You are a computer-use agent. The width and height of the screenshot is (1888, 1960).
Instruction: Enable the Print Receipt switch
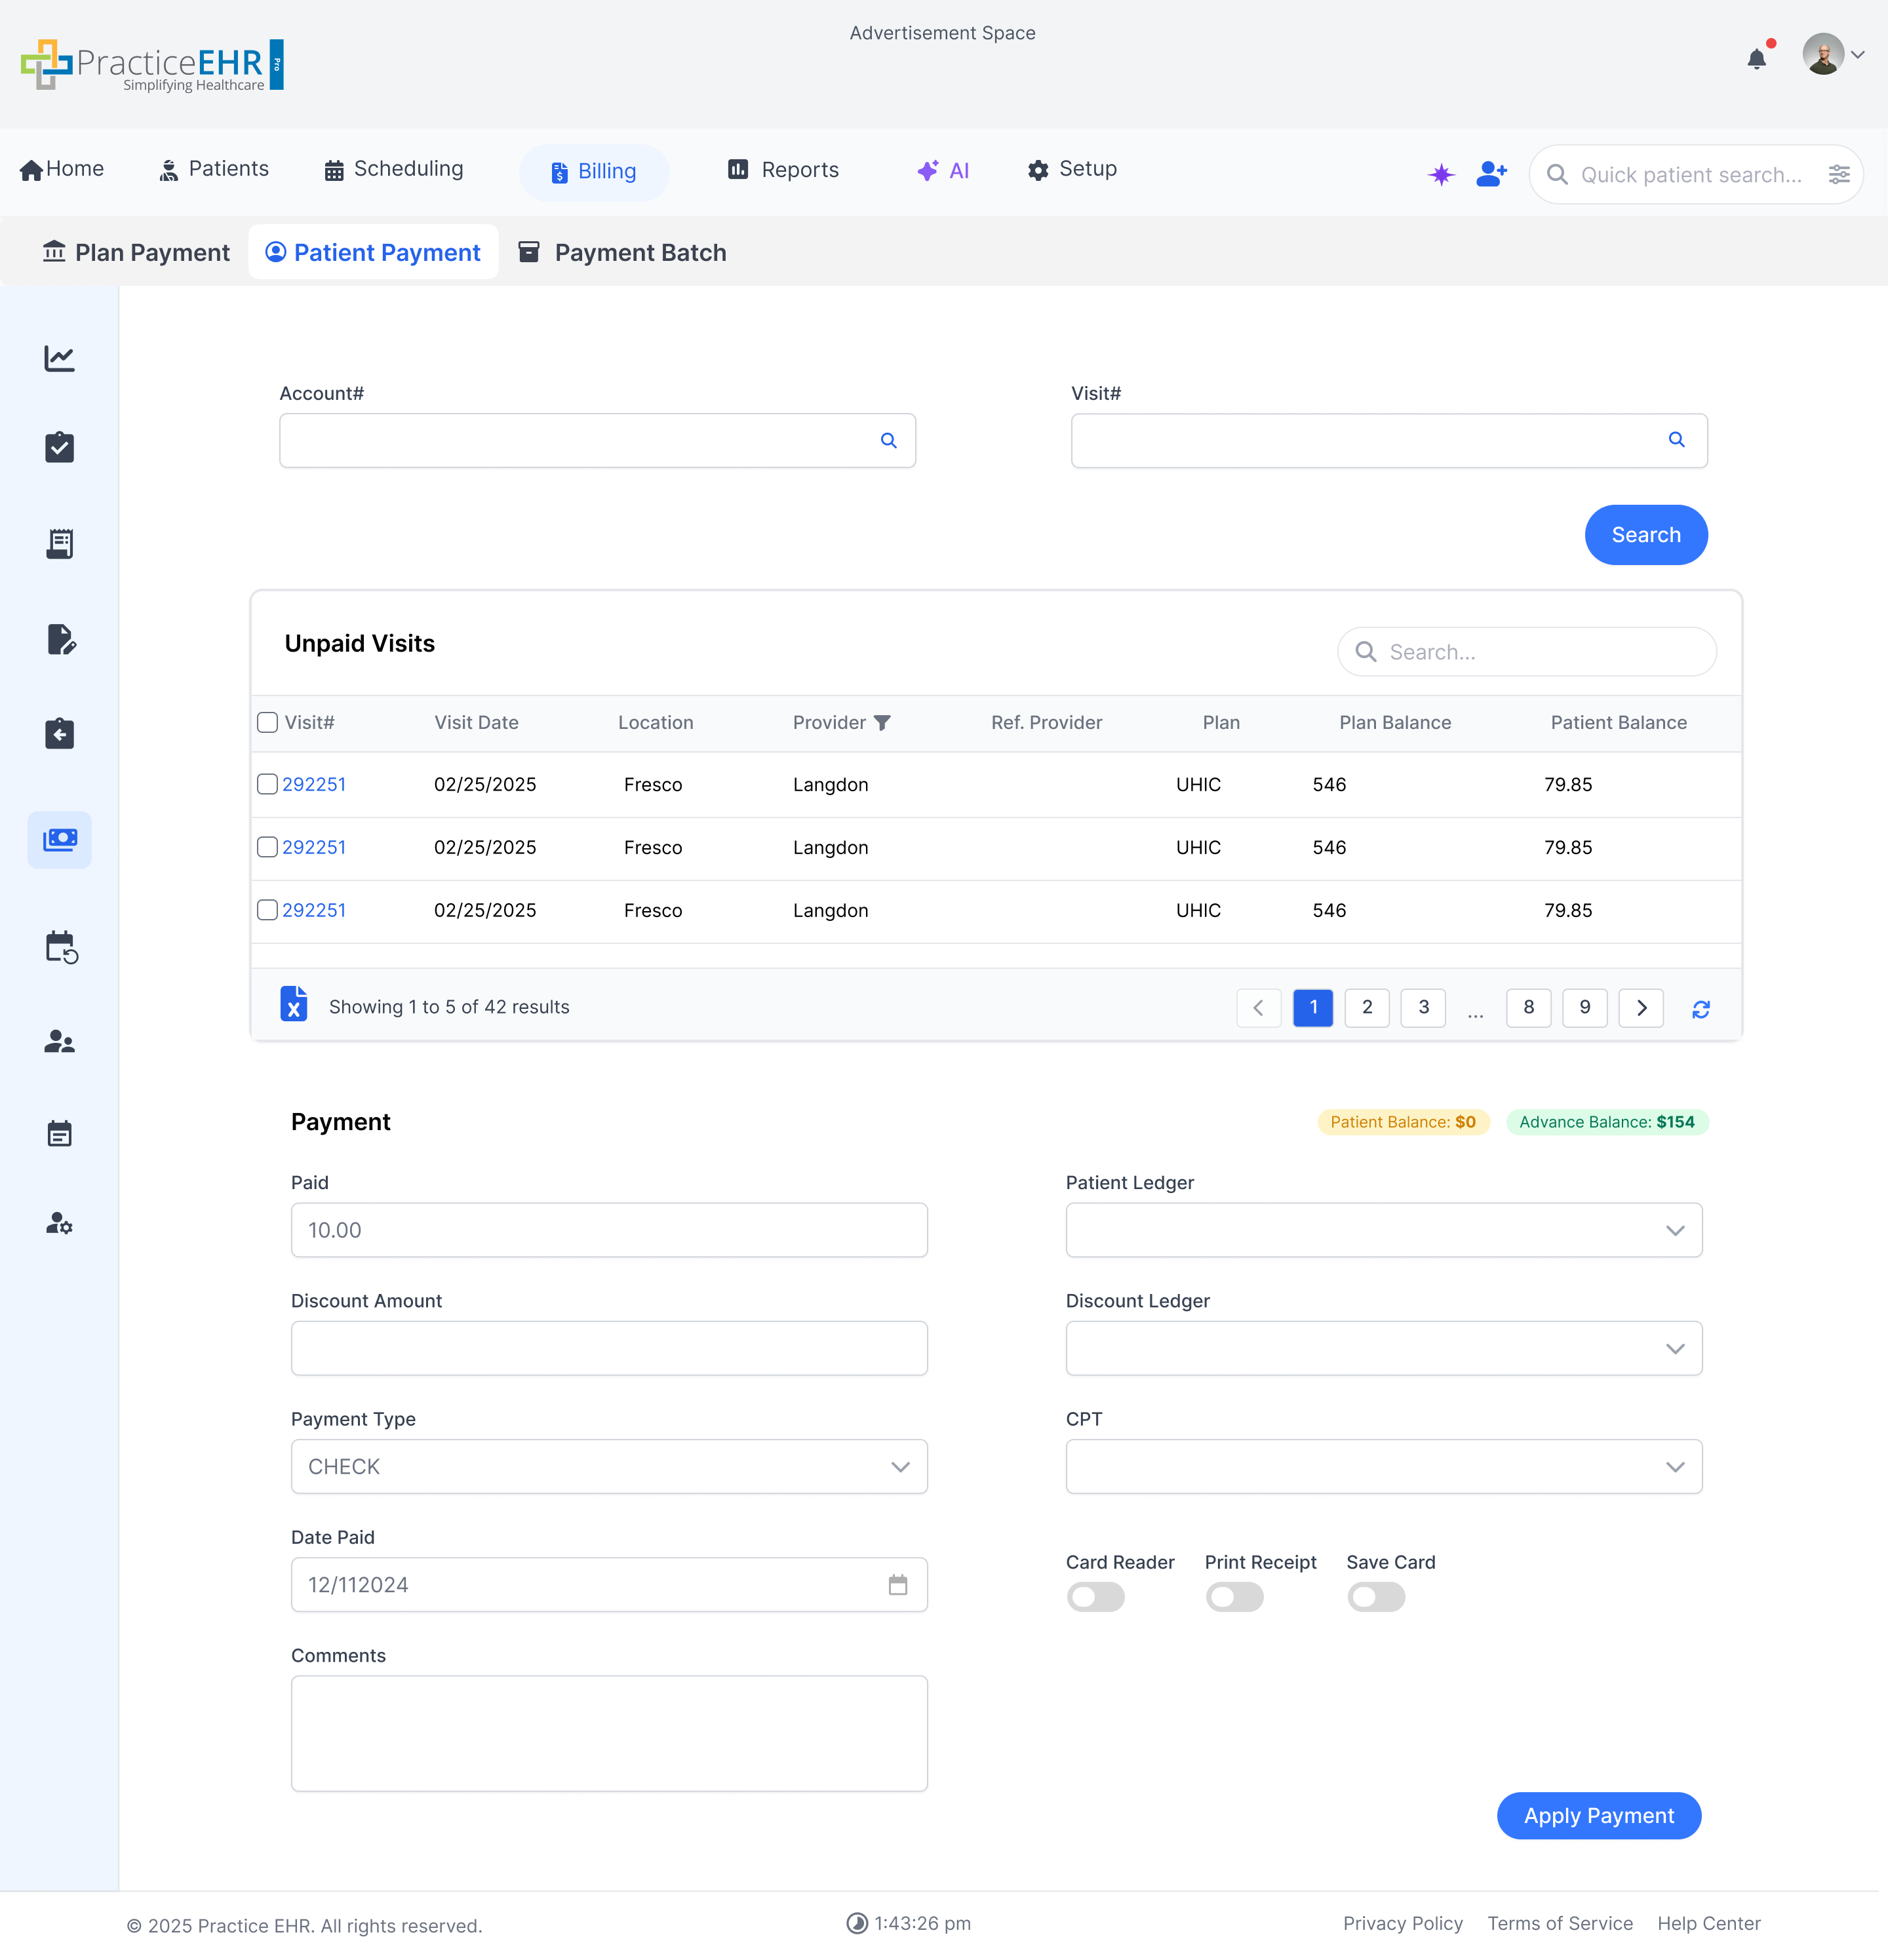(x=1234, y=1596)
